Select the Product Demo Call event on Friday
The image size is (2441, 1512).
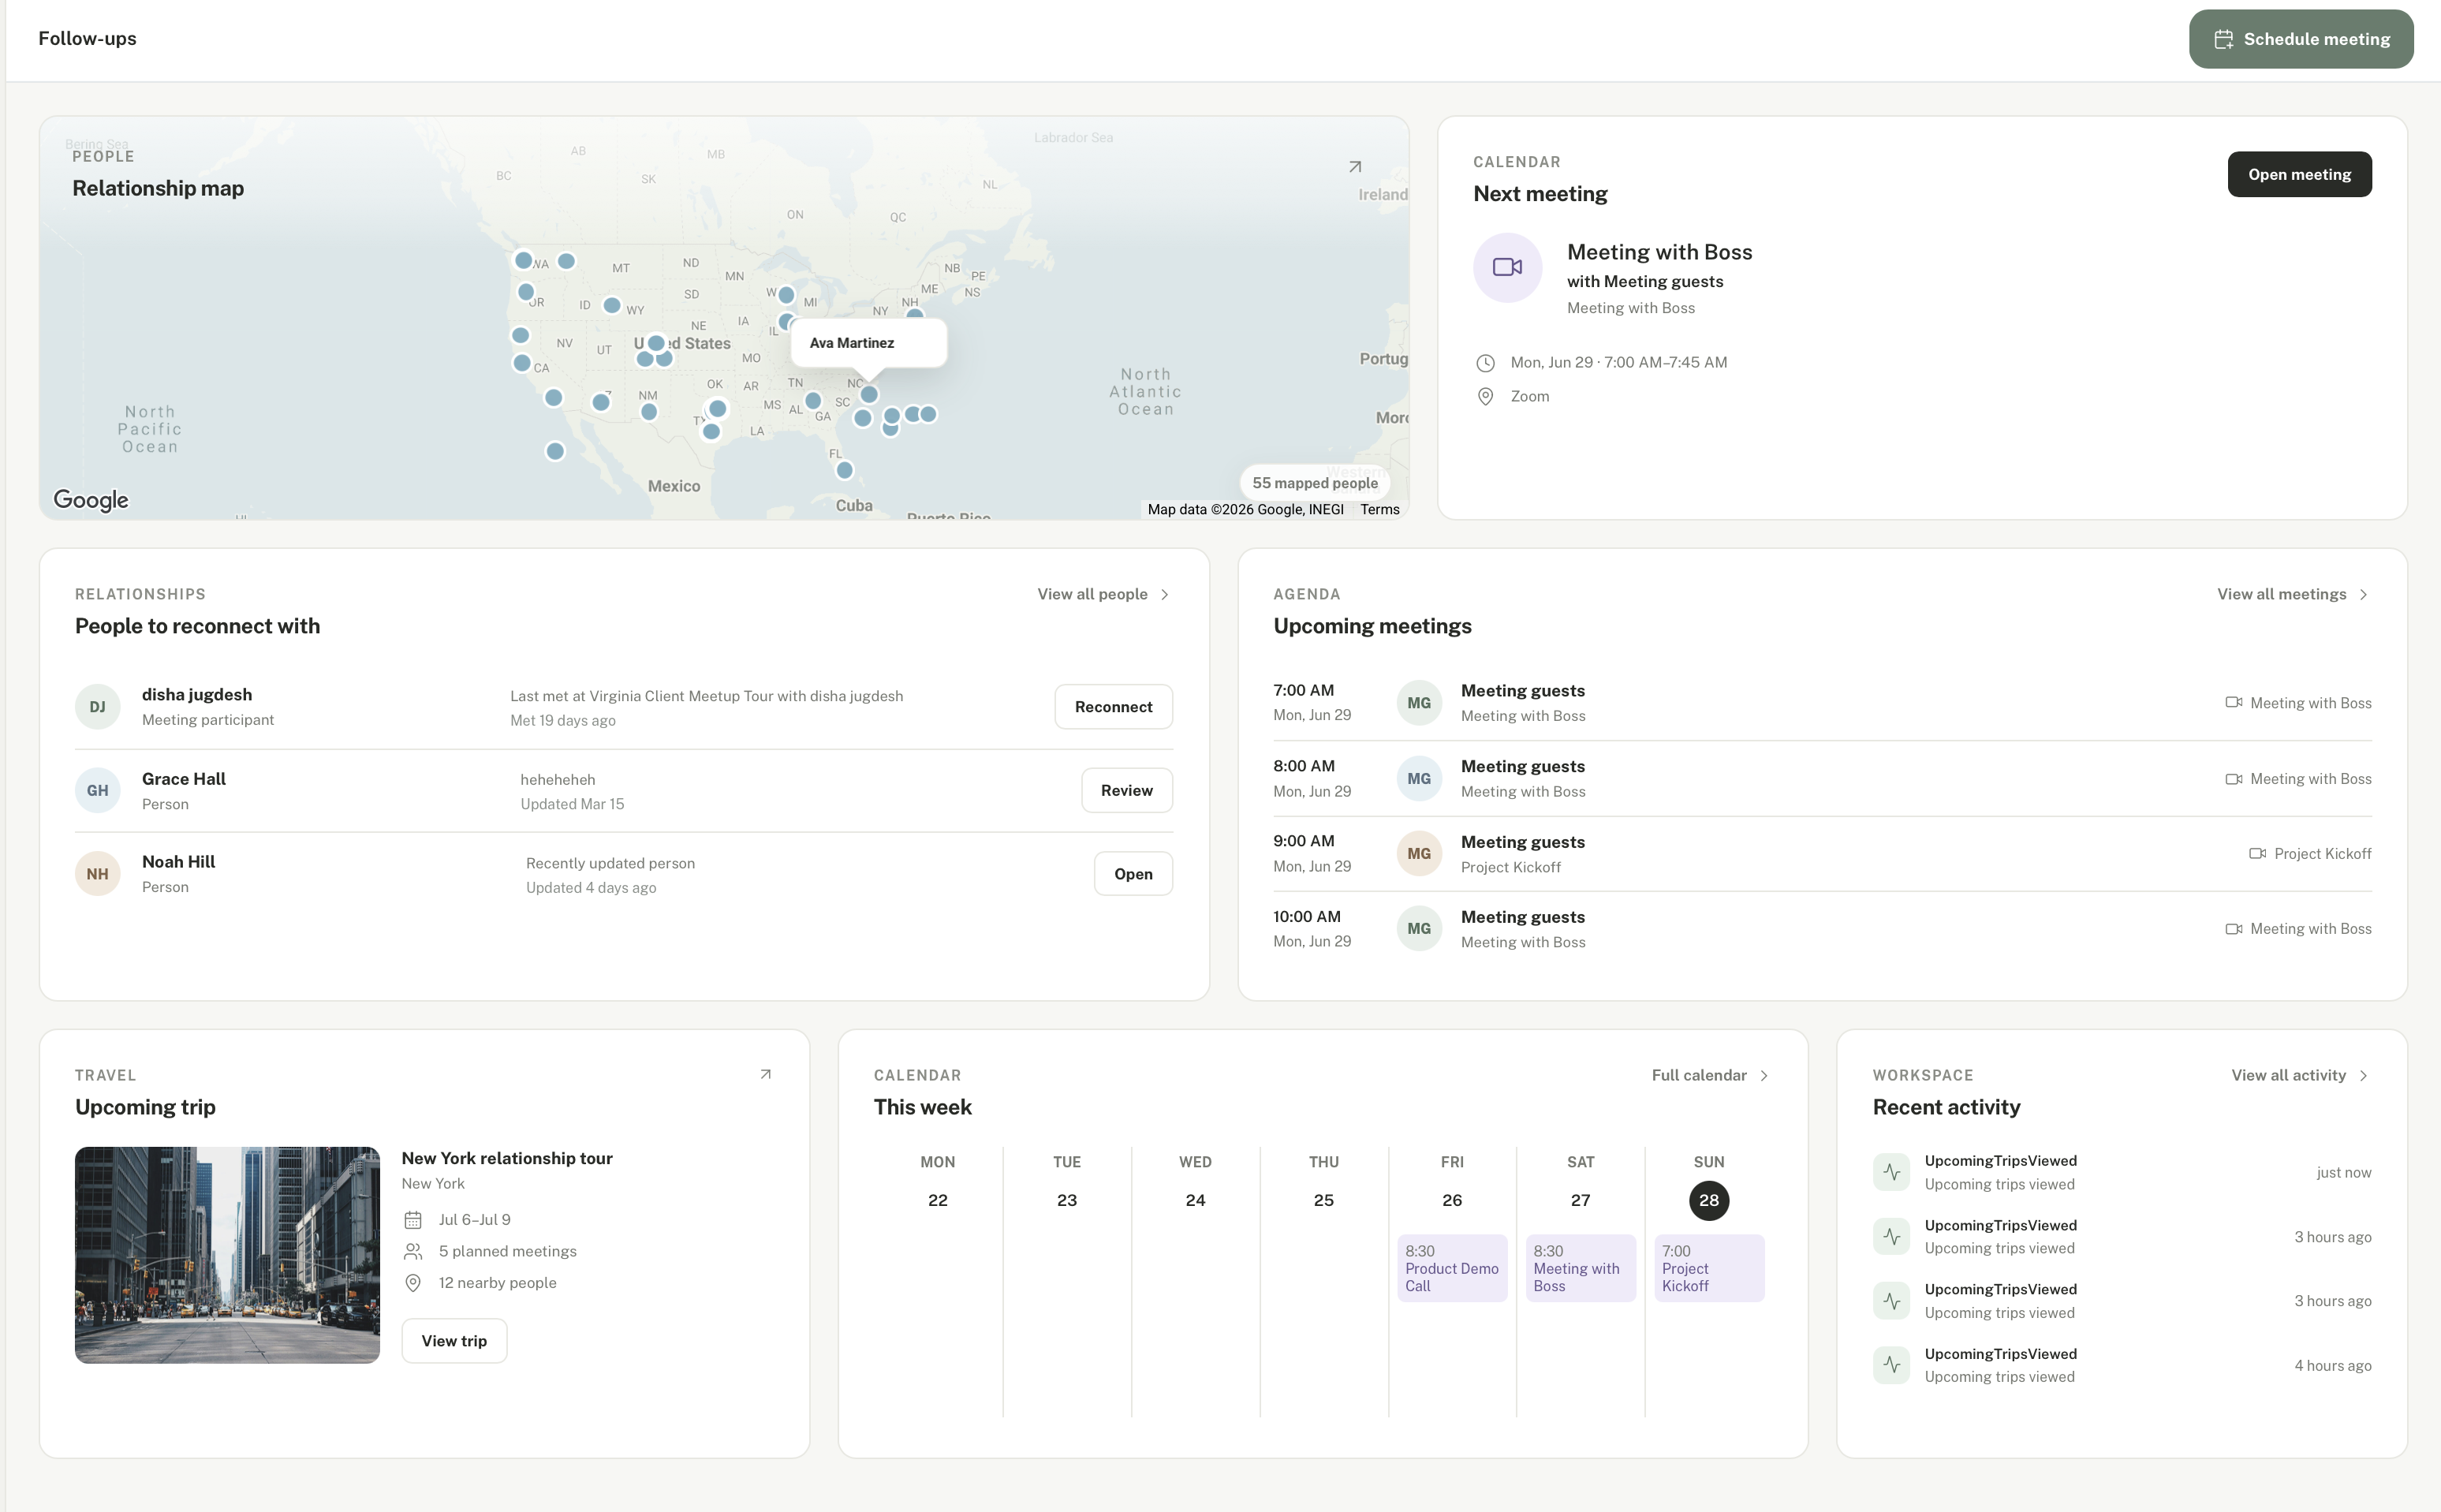tap(1452, 1268)
